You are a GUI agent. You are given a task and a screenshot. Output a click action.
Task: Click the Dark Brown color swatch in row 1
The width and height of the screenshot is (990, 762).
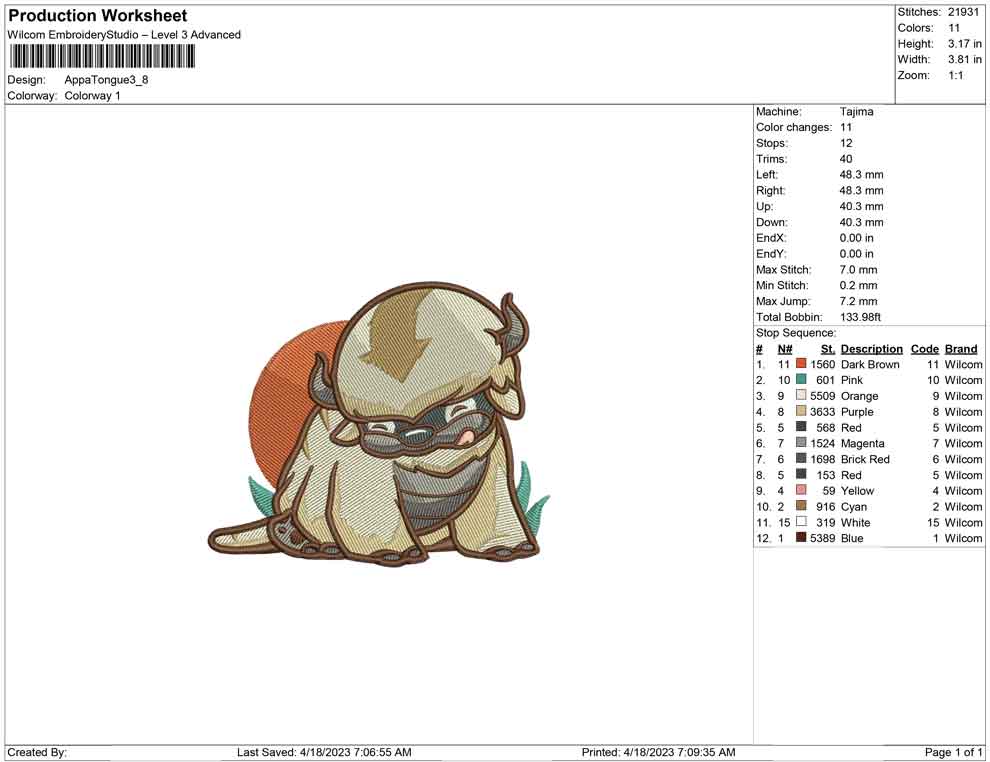pyautogui.click(x=801, y=364)
